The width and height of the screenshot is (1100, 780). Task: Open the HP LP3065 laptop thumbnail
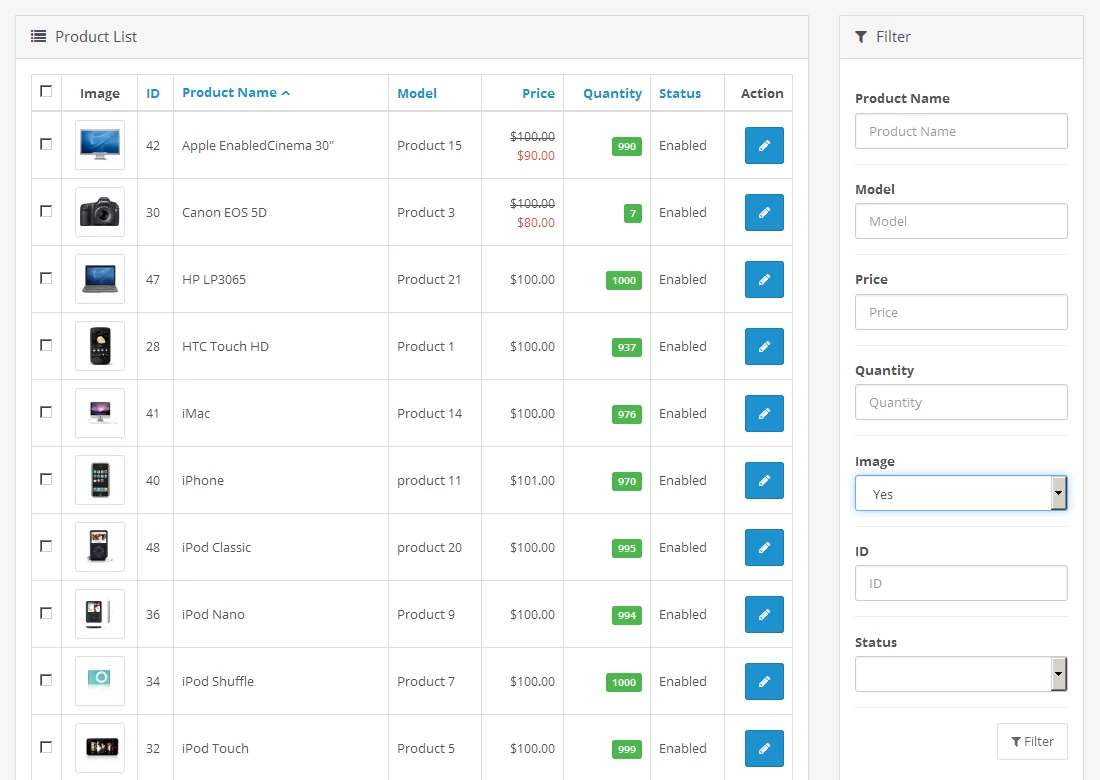[100, 279]
